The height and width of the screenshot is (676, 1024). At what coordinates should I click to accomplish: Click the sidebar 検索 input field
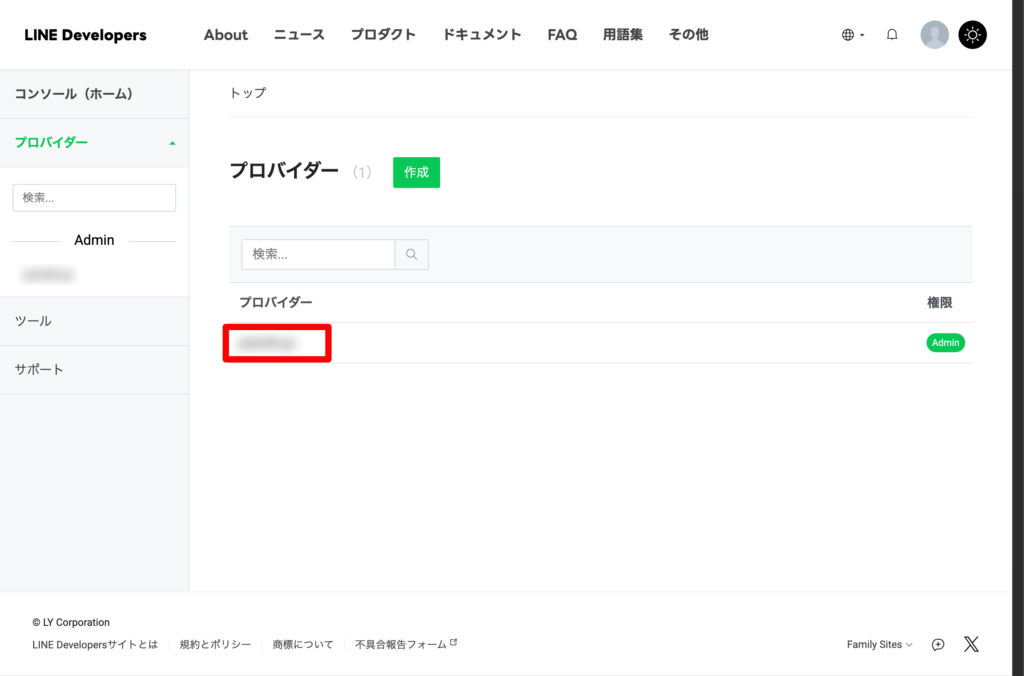pos(94,198)
